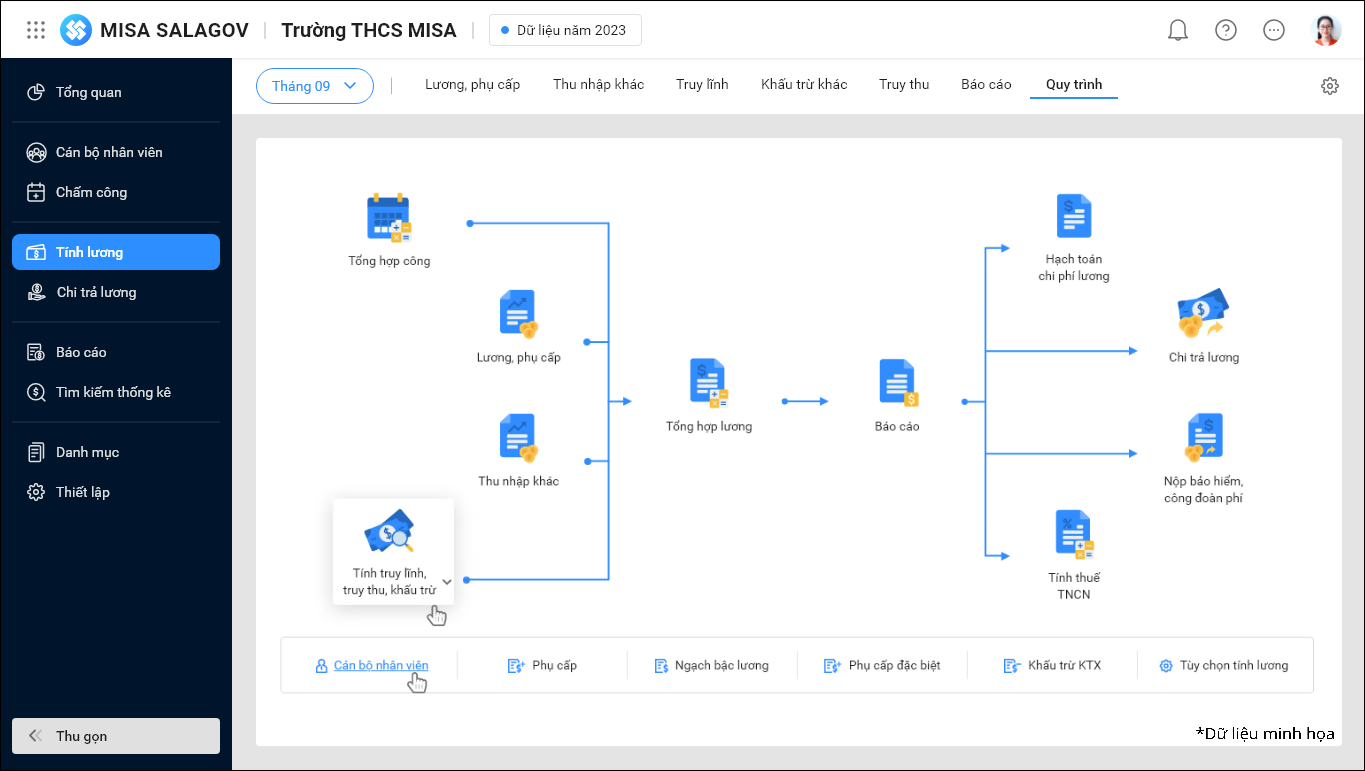This screenshot has height=771, width=1365.
Task: Open the help question mark icon
Action: coord(1226,30)
